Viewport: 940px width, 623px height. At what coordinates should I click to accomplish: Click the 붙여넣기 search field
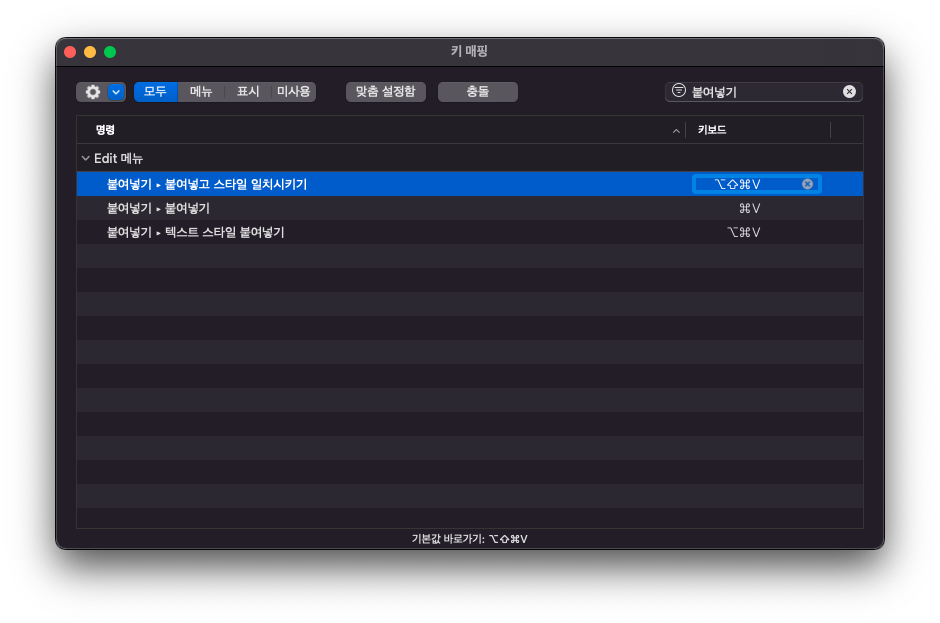[764, 92]
